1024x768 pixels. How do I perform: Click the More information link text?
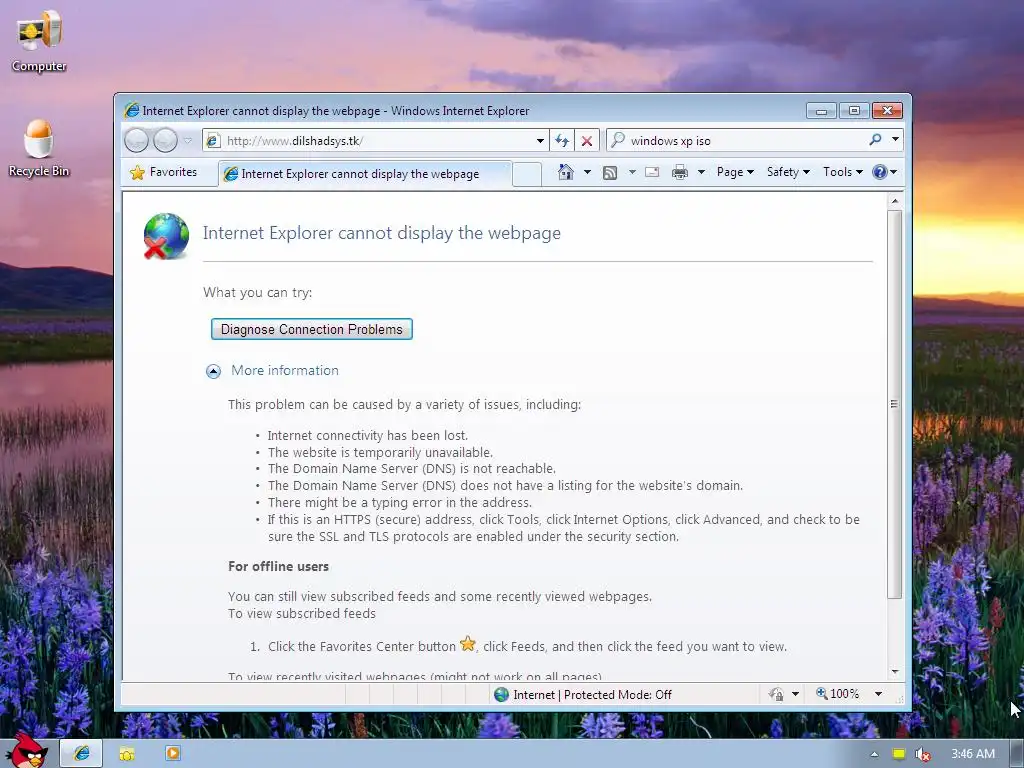[285, 370]
